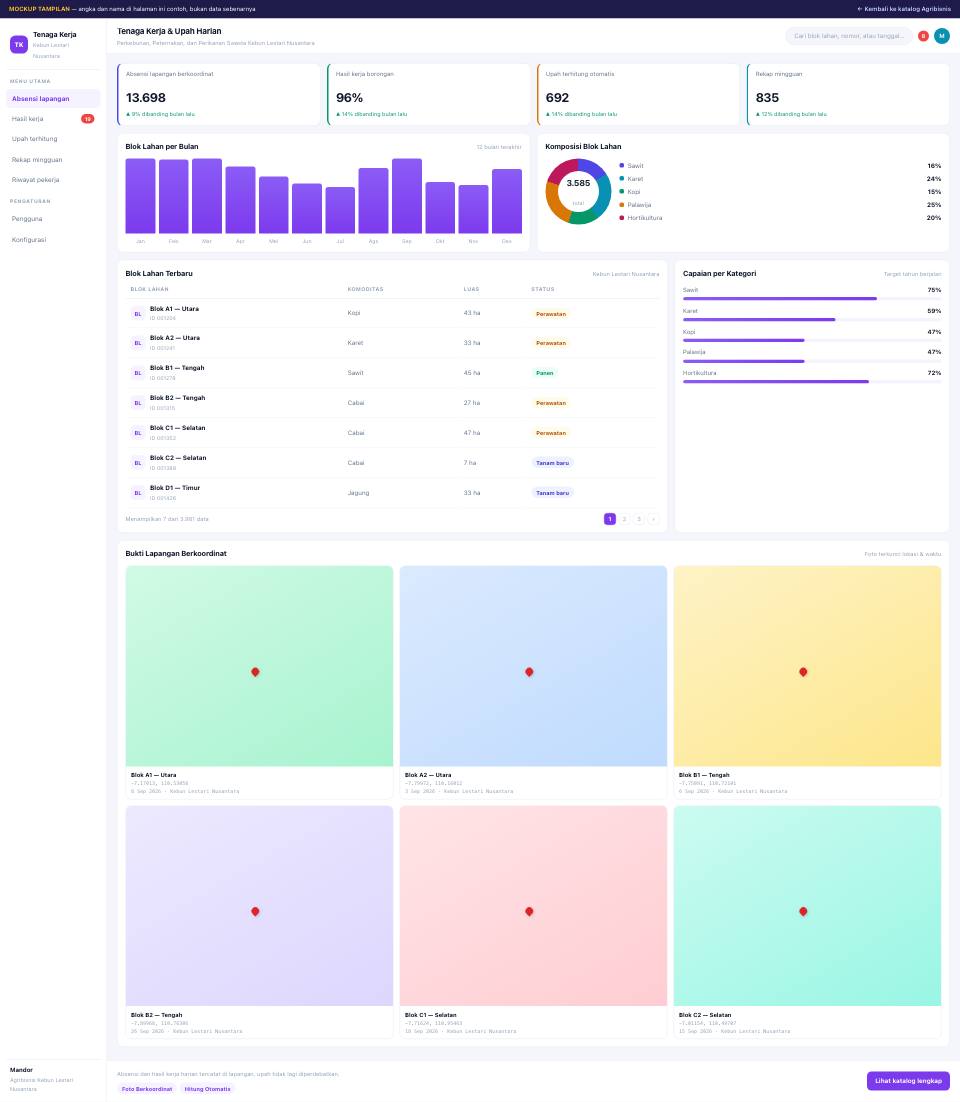The width and height of the screenshot is (960, 1102).
Task: Open Hasil kerja menu item
Action: point(53,119)
